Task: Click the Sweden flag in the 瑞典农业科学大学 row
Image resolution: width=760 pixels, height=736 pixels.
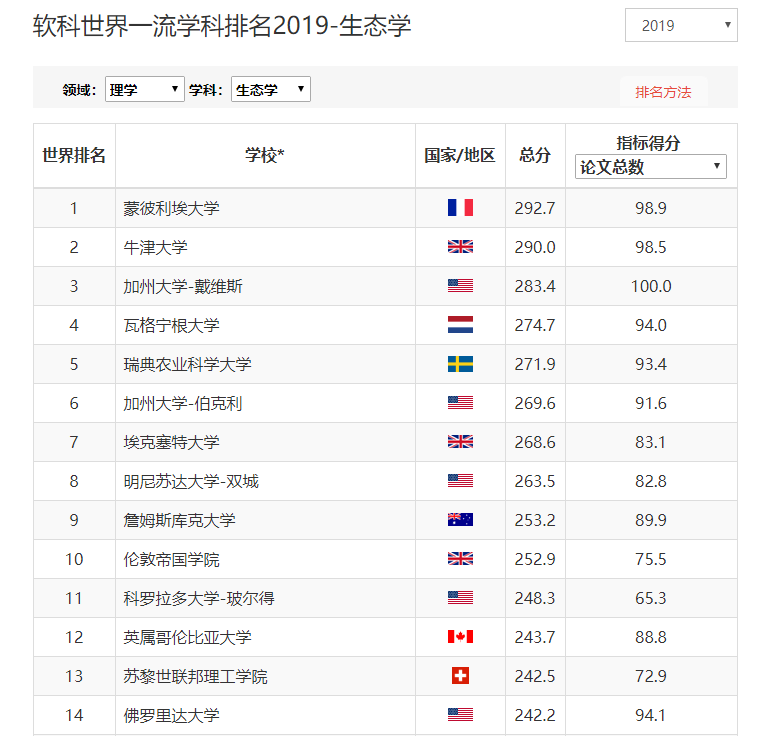Action: coord(460,364)
